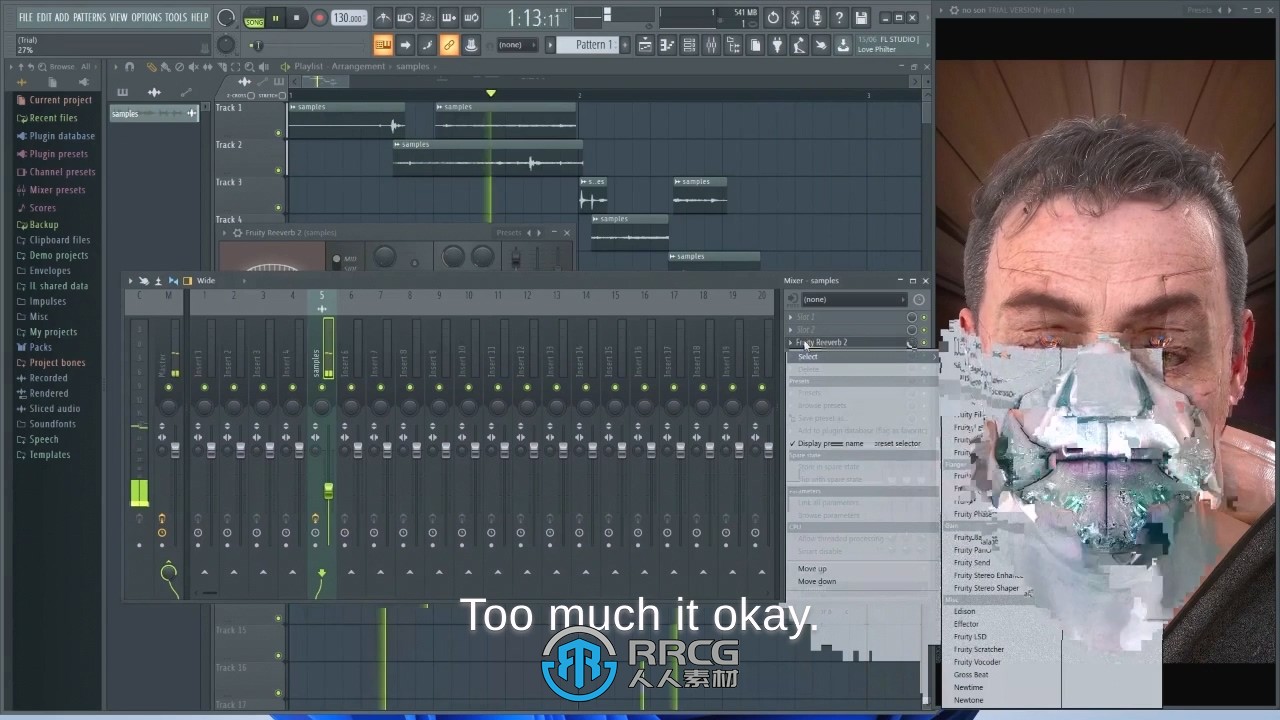Select Edison from plugin list
This screenshot has width=1280, height=720.
pyautogui.click(x=964, y=611)
